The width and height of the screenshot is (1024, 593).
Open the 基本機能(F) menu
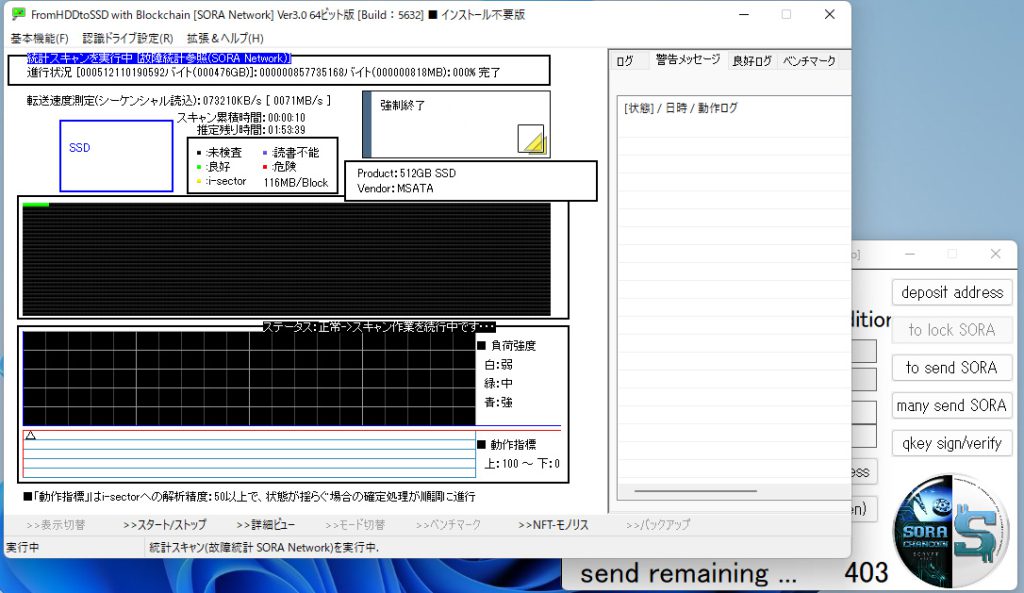coord(39,39)
